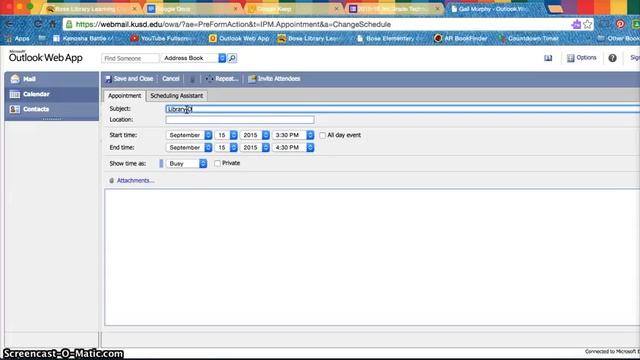
Task: Click the Help question mark icon
Action: click(x=612, y=58)
